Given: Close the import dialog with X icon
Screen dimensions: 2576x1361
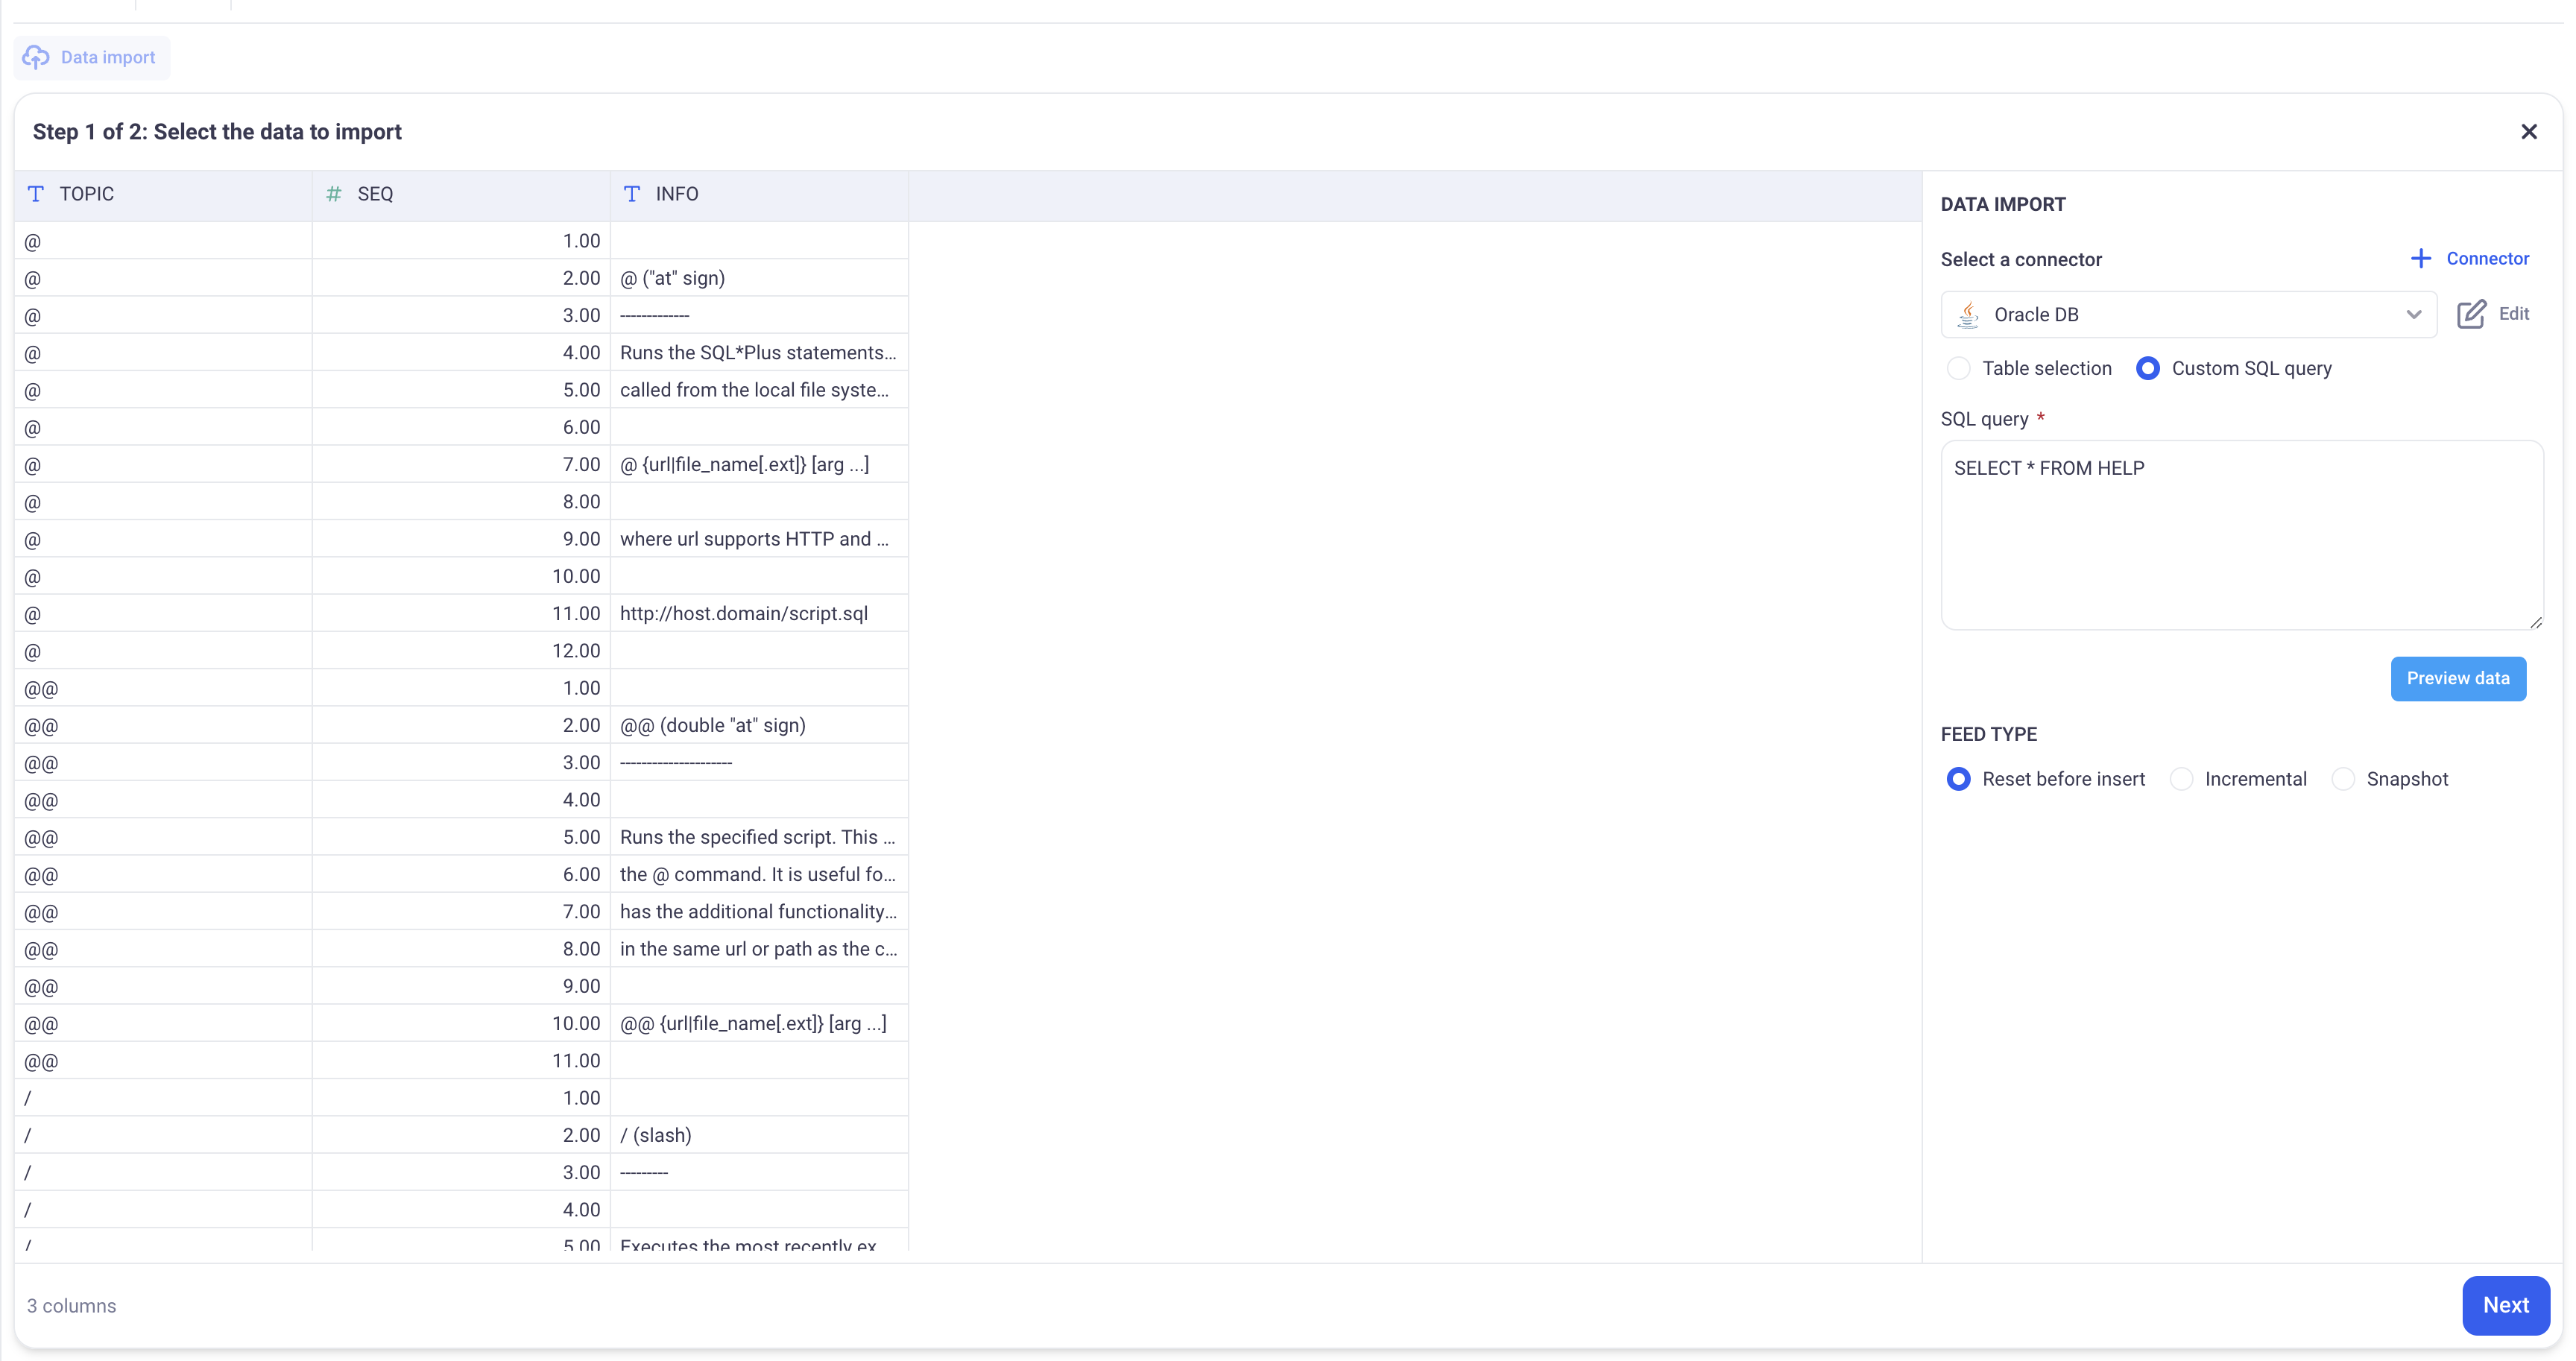Looking at the screenshot, I should tap(2528, 132).
